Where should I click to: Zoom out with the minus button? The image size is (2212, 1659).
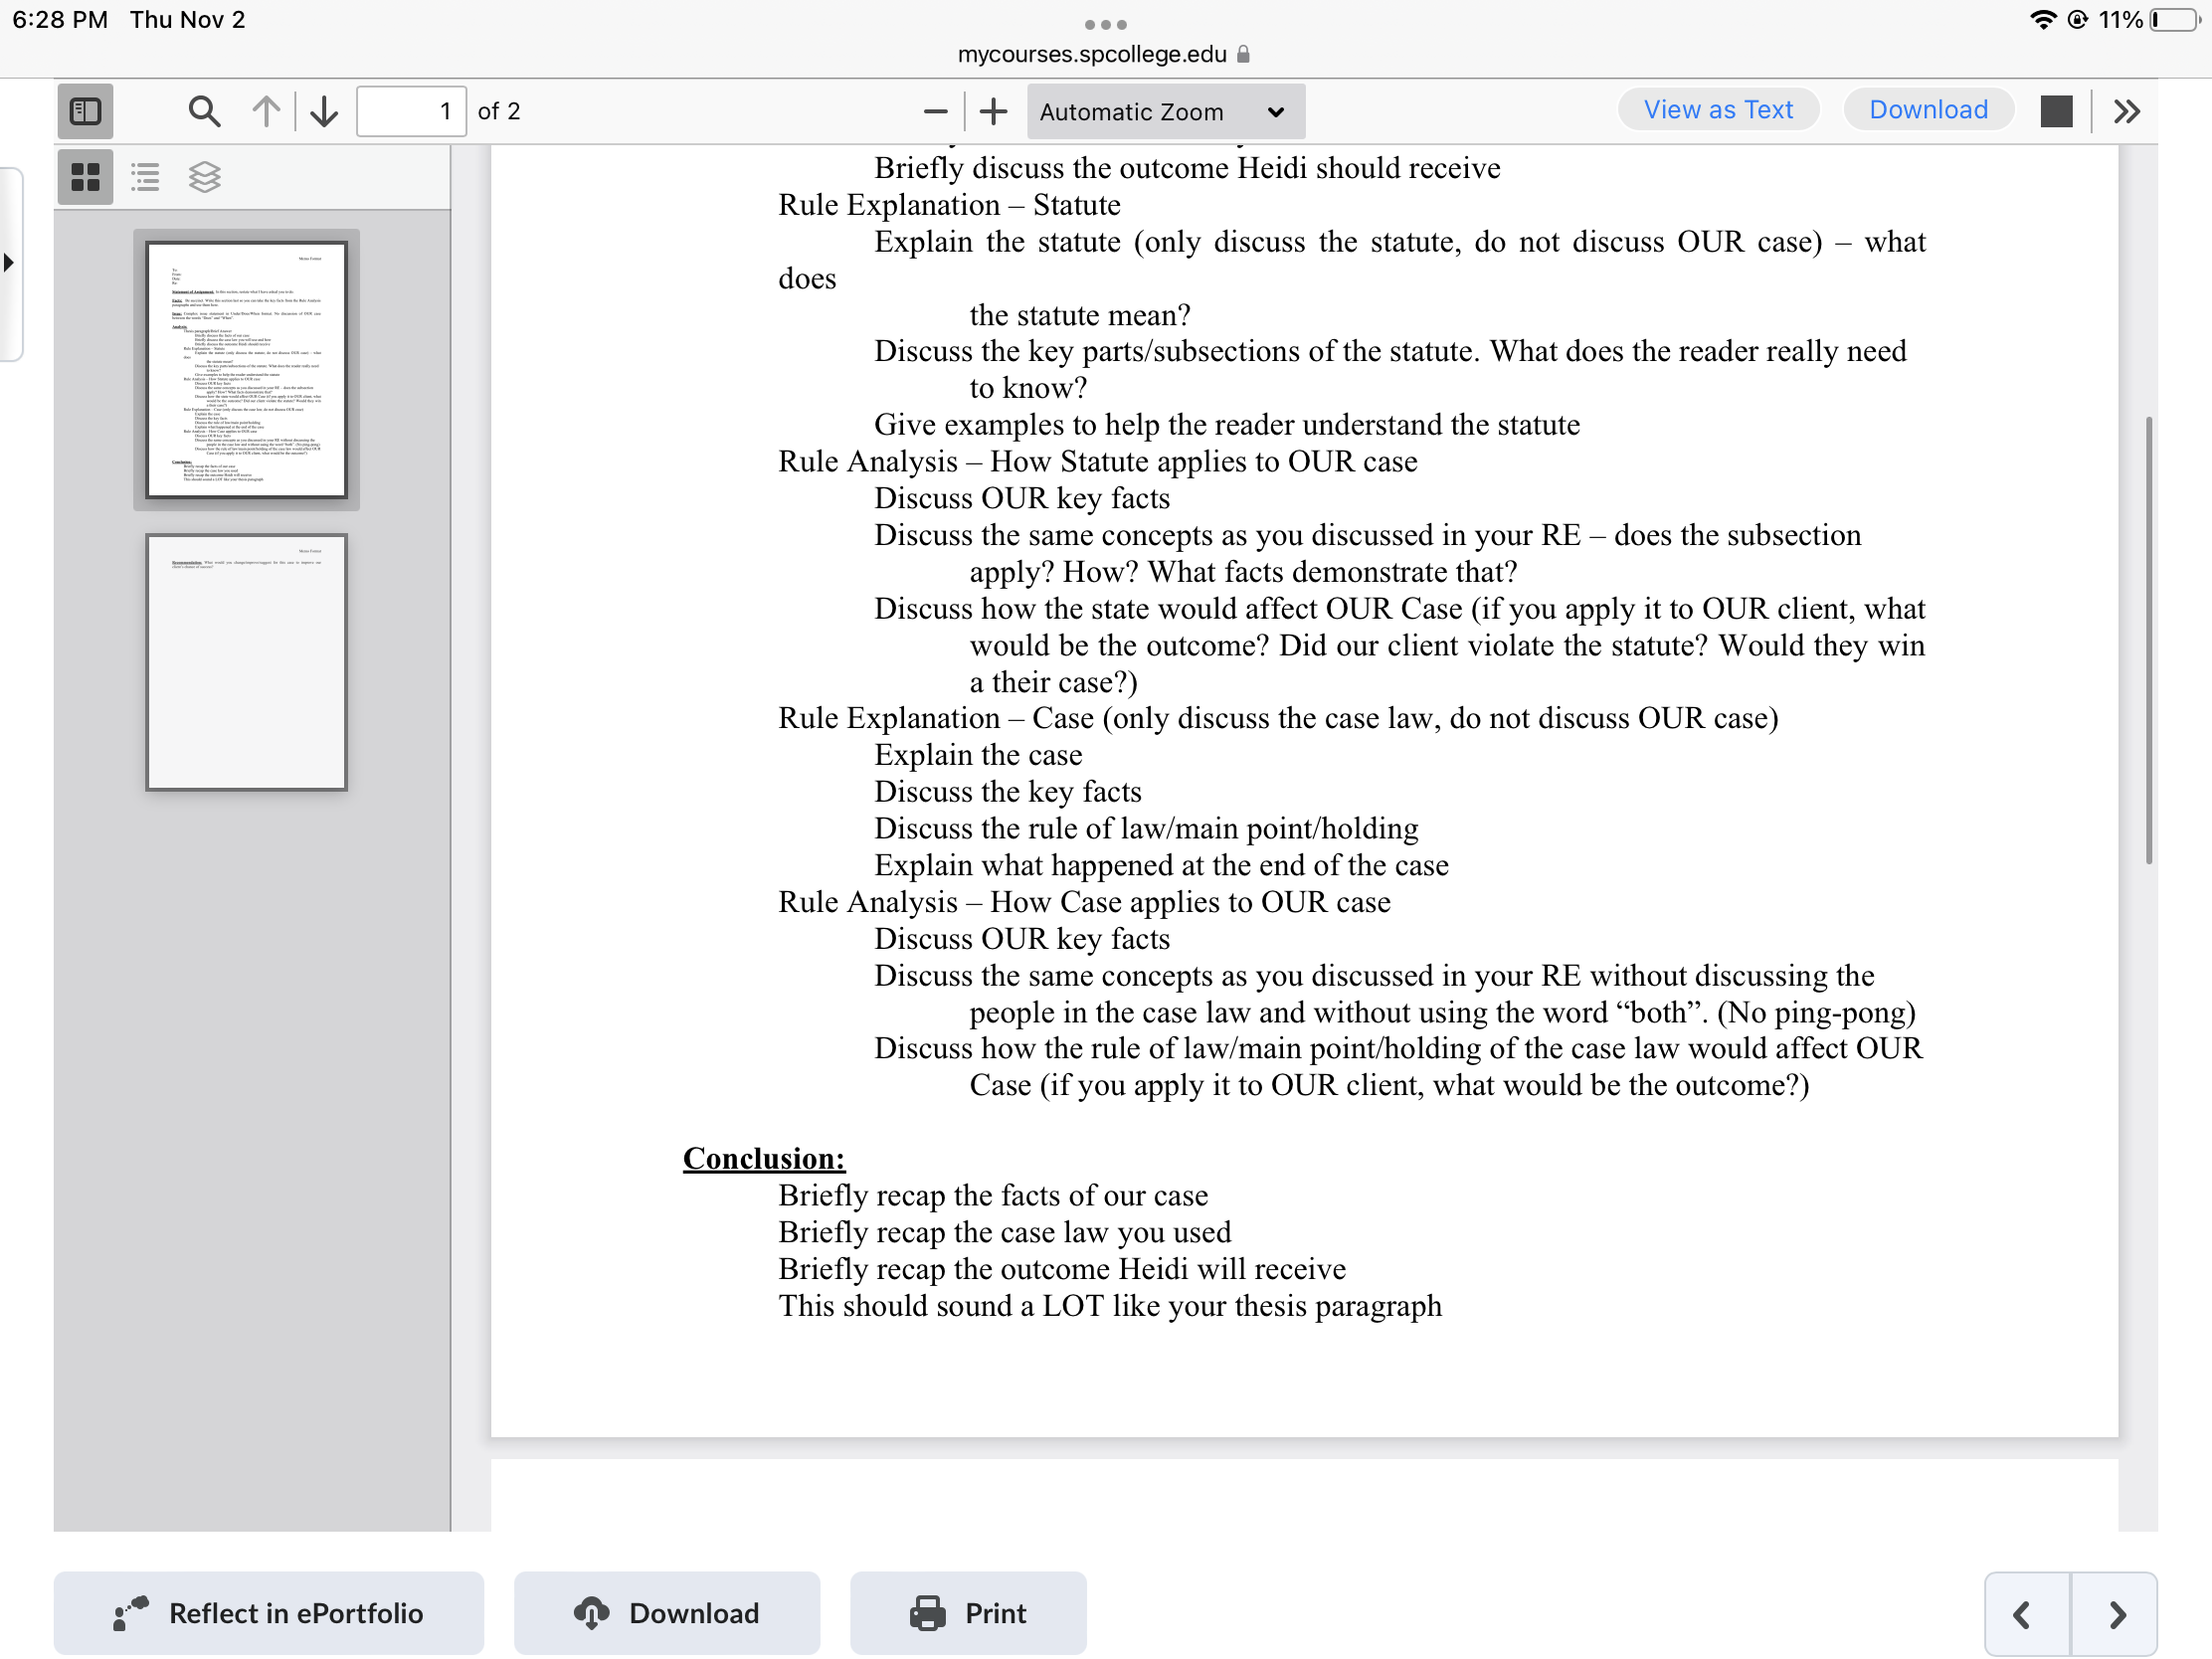tap(935, 111)
